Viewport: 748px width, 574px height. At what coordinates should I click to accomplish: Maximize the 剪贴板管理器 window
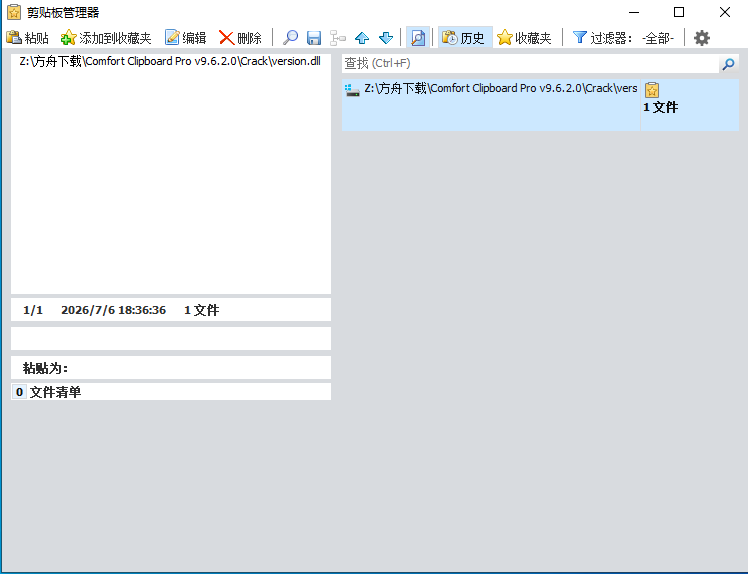coord(679,12)
